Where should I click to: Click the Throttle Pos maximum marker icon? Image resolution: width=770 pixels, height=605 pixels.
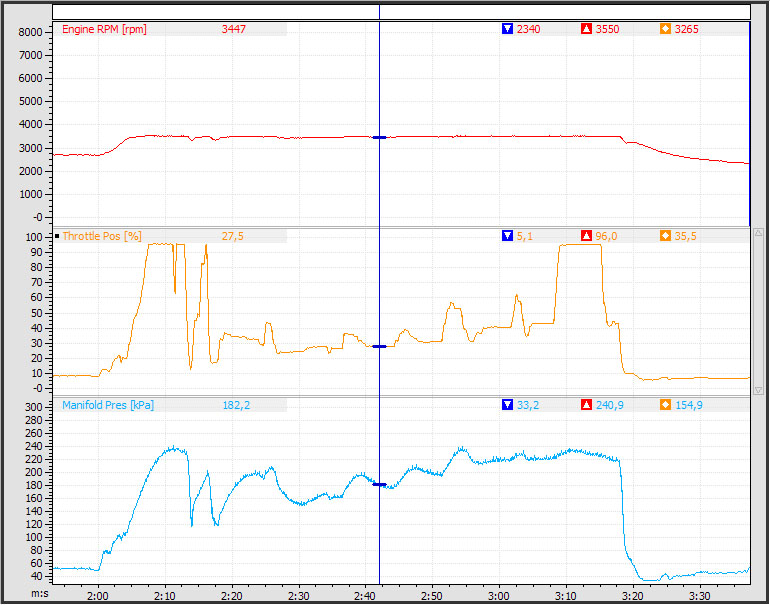point(586,236)
